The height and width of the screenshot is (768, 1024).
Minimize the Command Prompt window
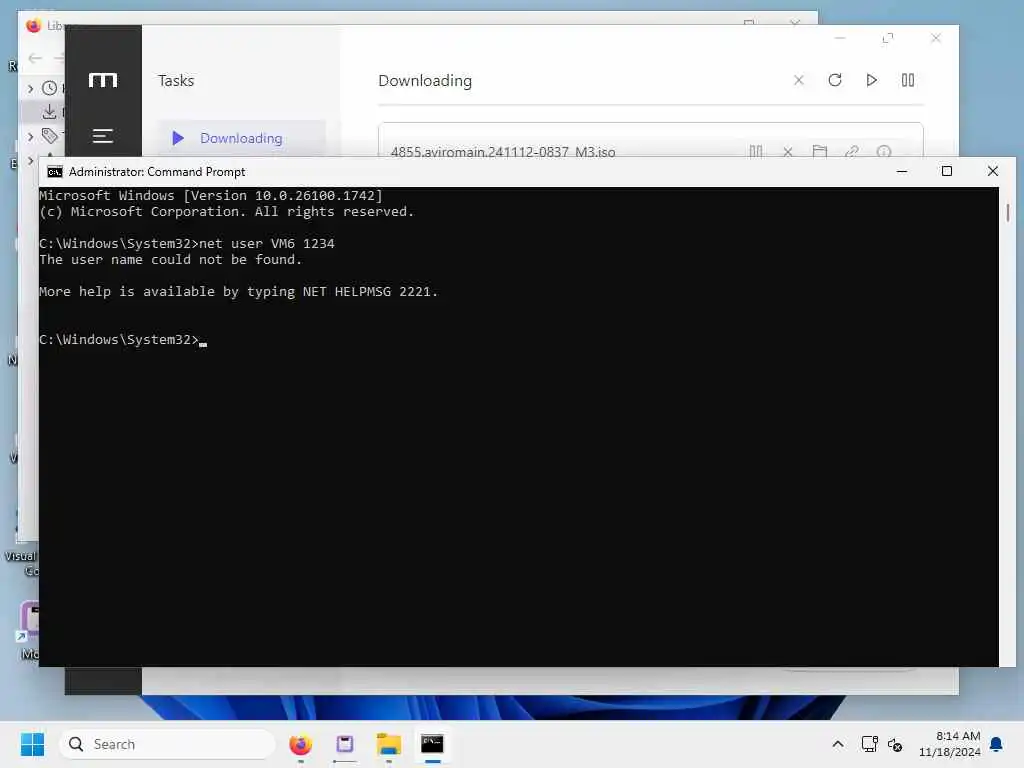pyautogui.click(x=902, y=171)
